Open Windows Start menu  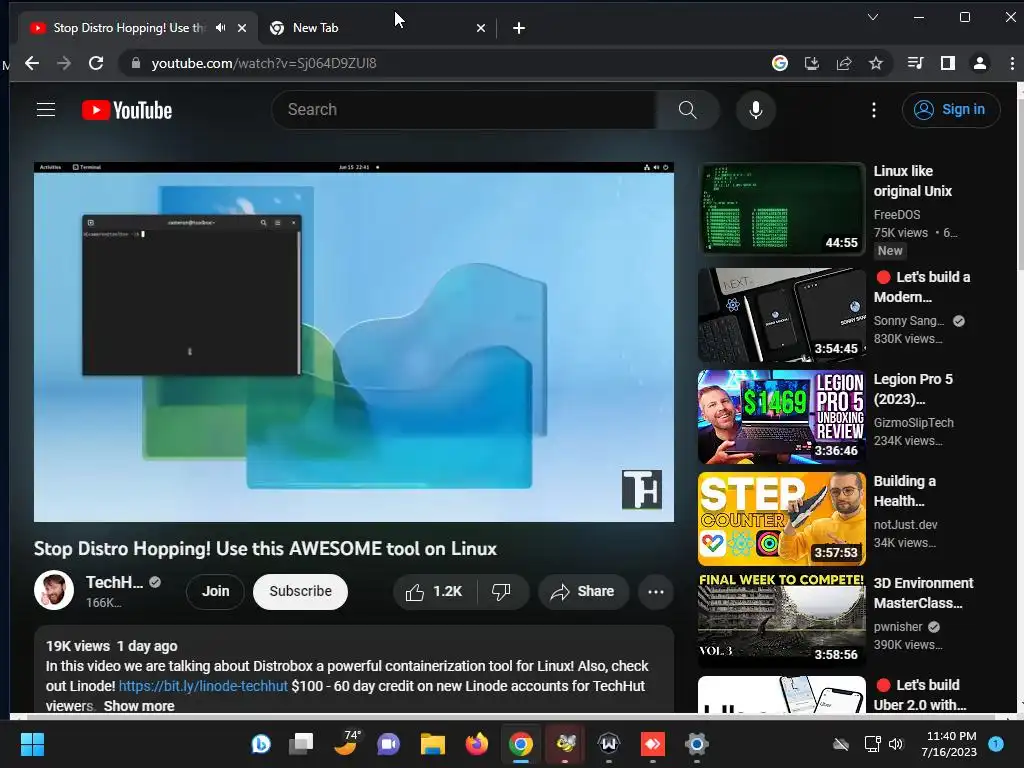tap(32, 744)
